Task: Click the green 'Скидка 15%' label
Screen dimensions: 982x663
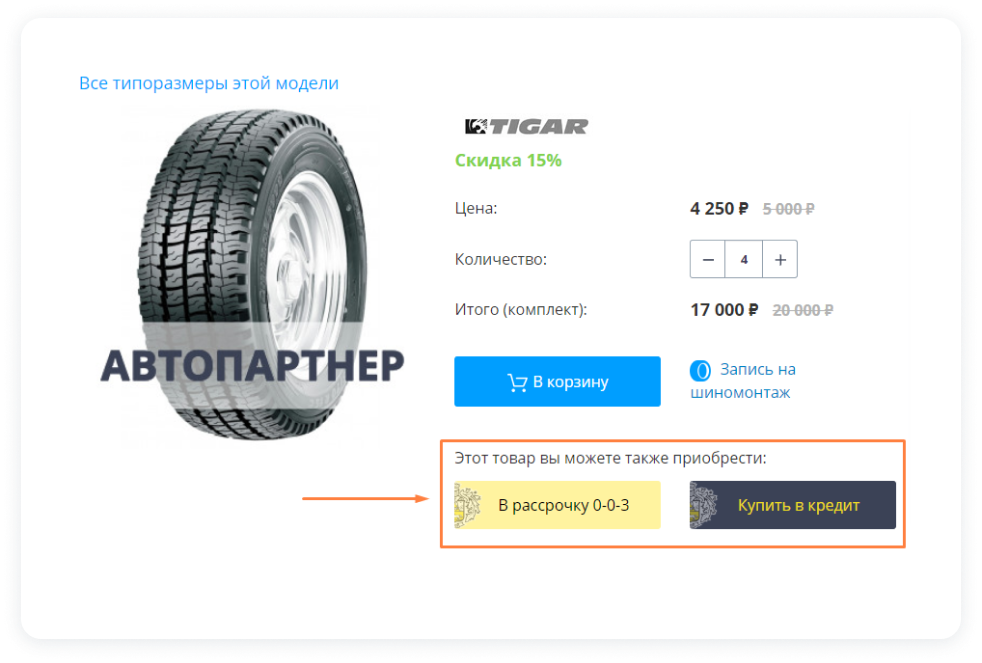Action: coord(508,160)
